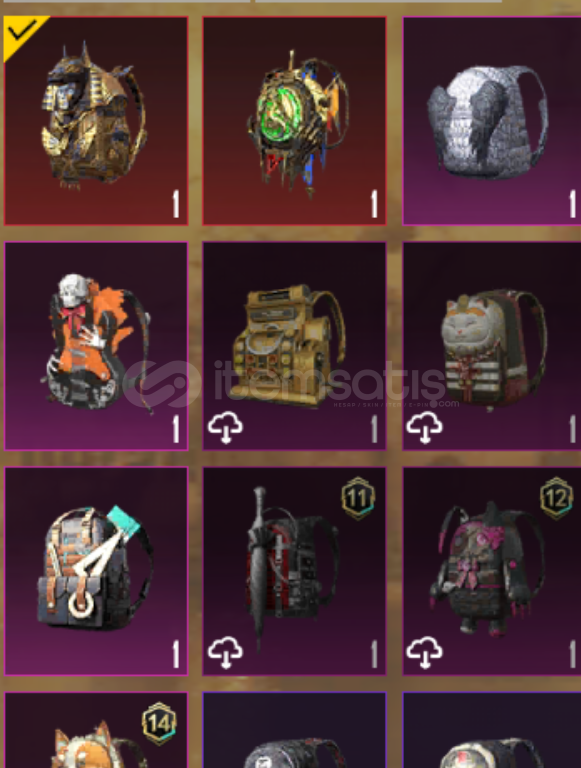Select the green dragon emblem backpack
This screenshot has width=581, height=768.
tap(294, 121)
